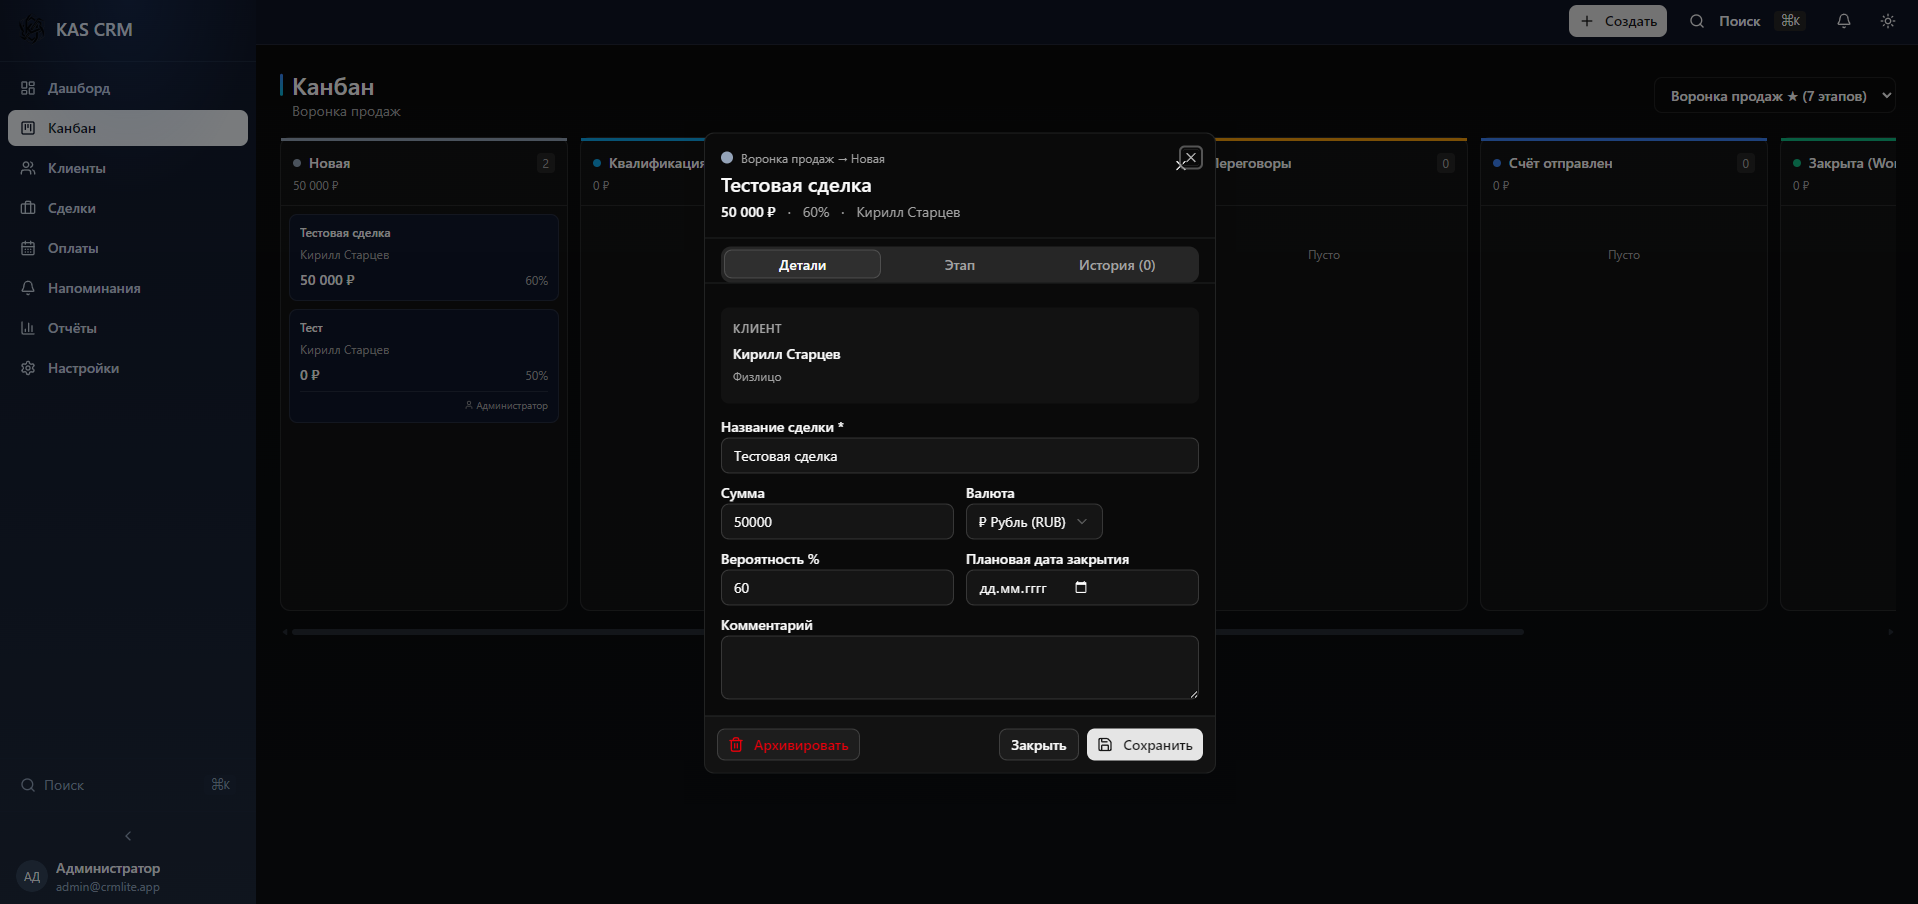
Task: Switch to the История (0) tab
Action: point(1117,265)
